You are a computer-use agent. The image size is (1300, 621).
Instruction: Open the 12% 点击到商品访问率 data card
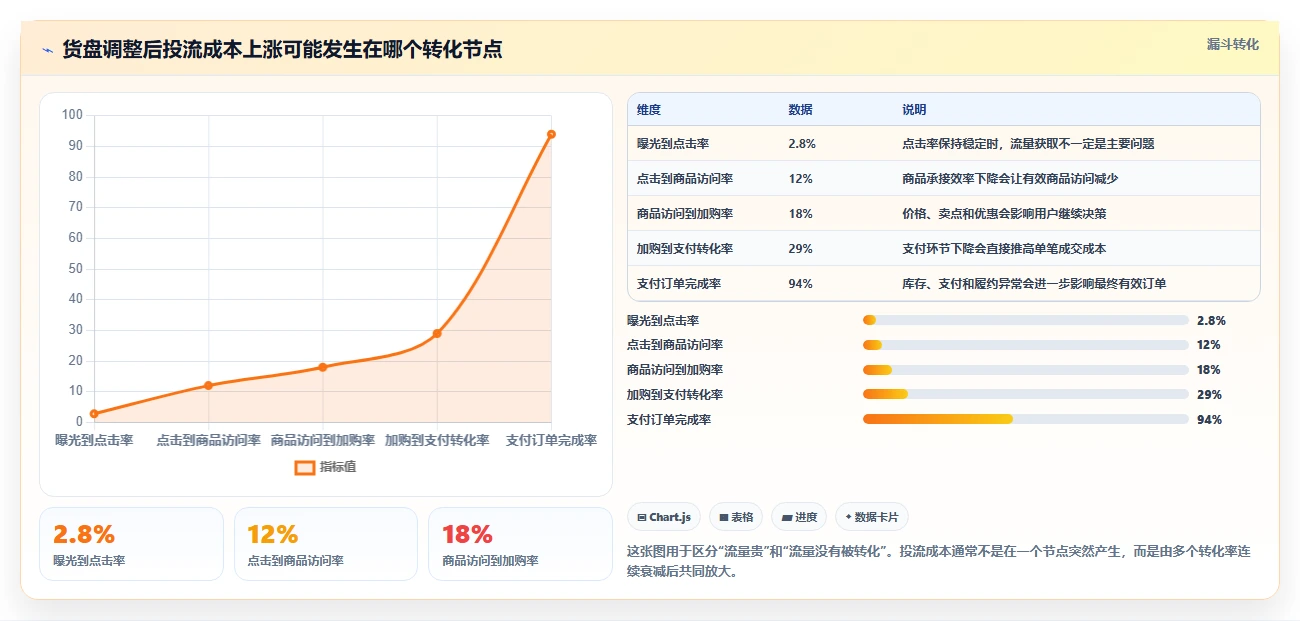click(x=325, y=544)
